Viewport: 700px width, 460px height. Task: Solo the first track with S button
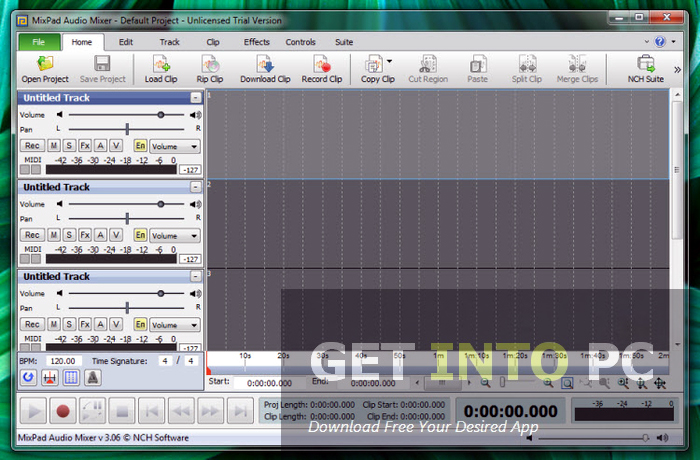(69, 146)
